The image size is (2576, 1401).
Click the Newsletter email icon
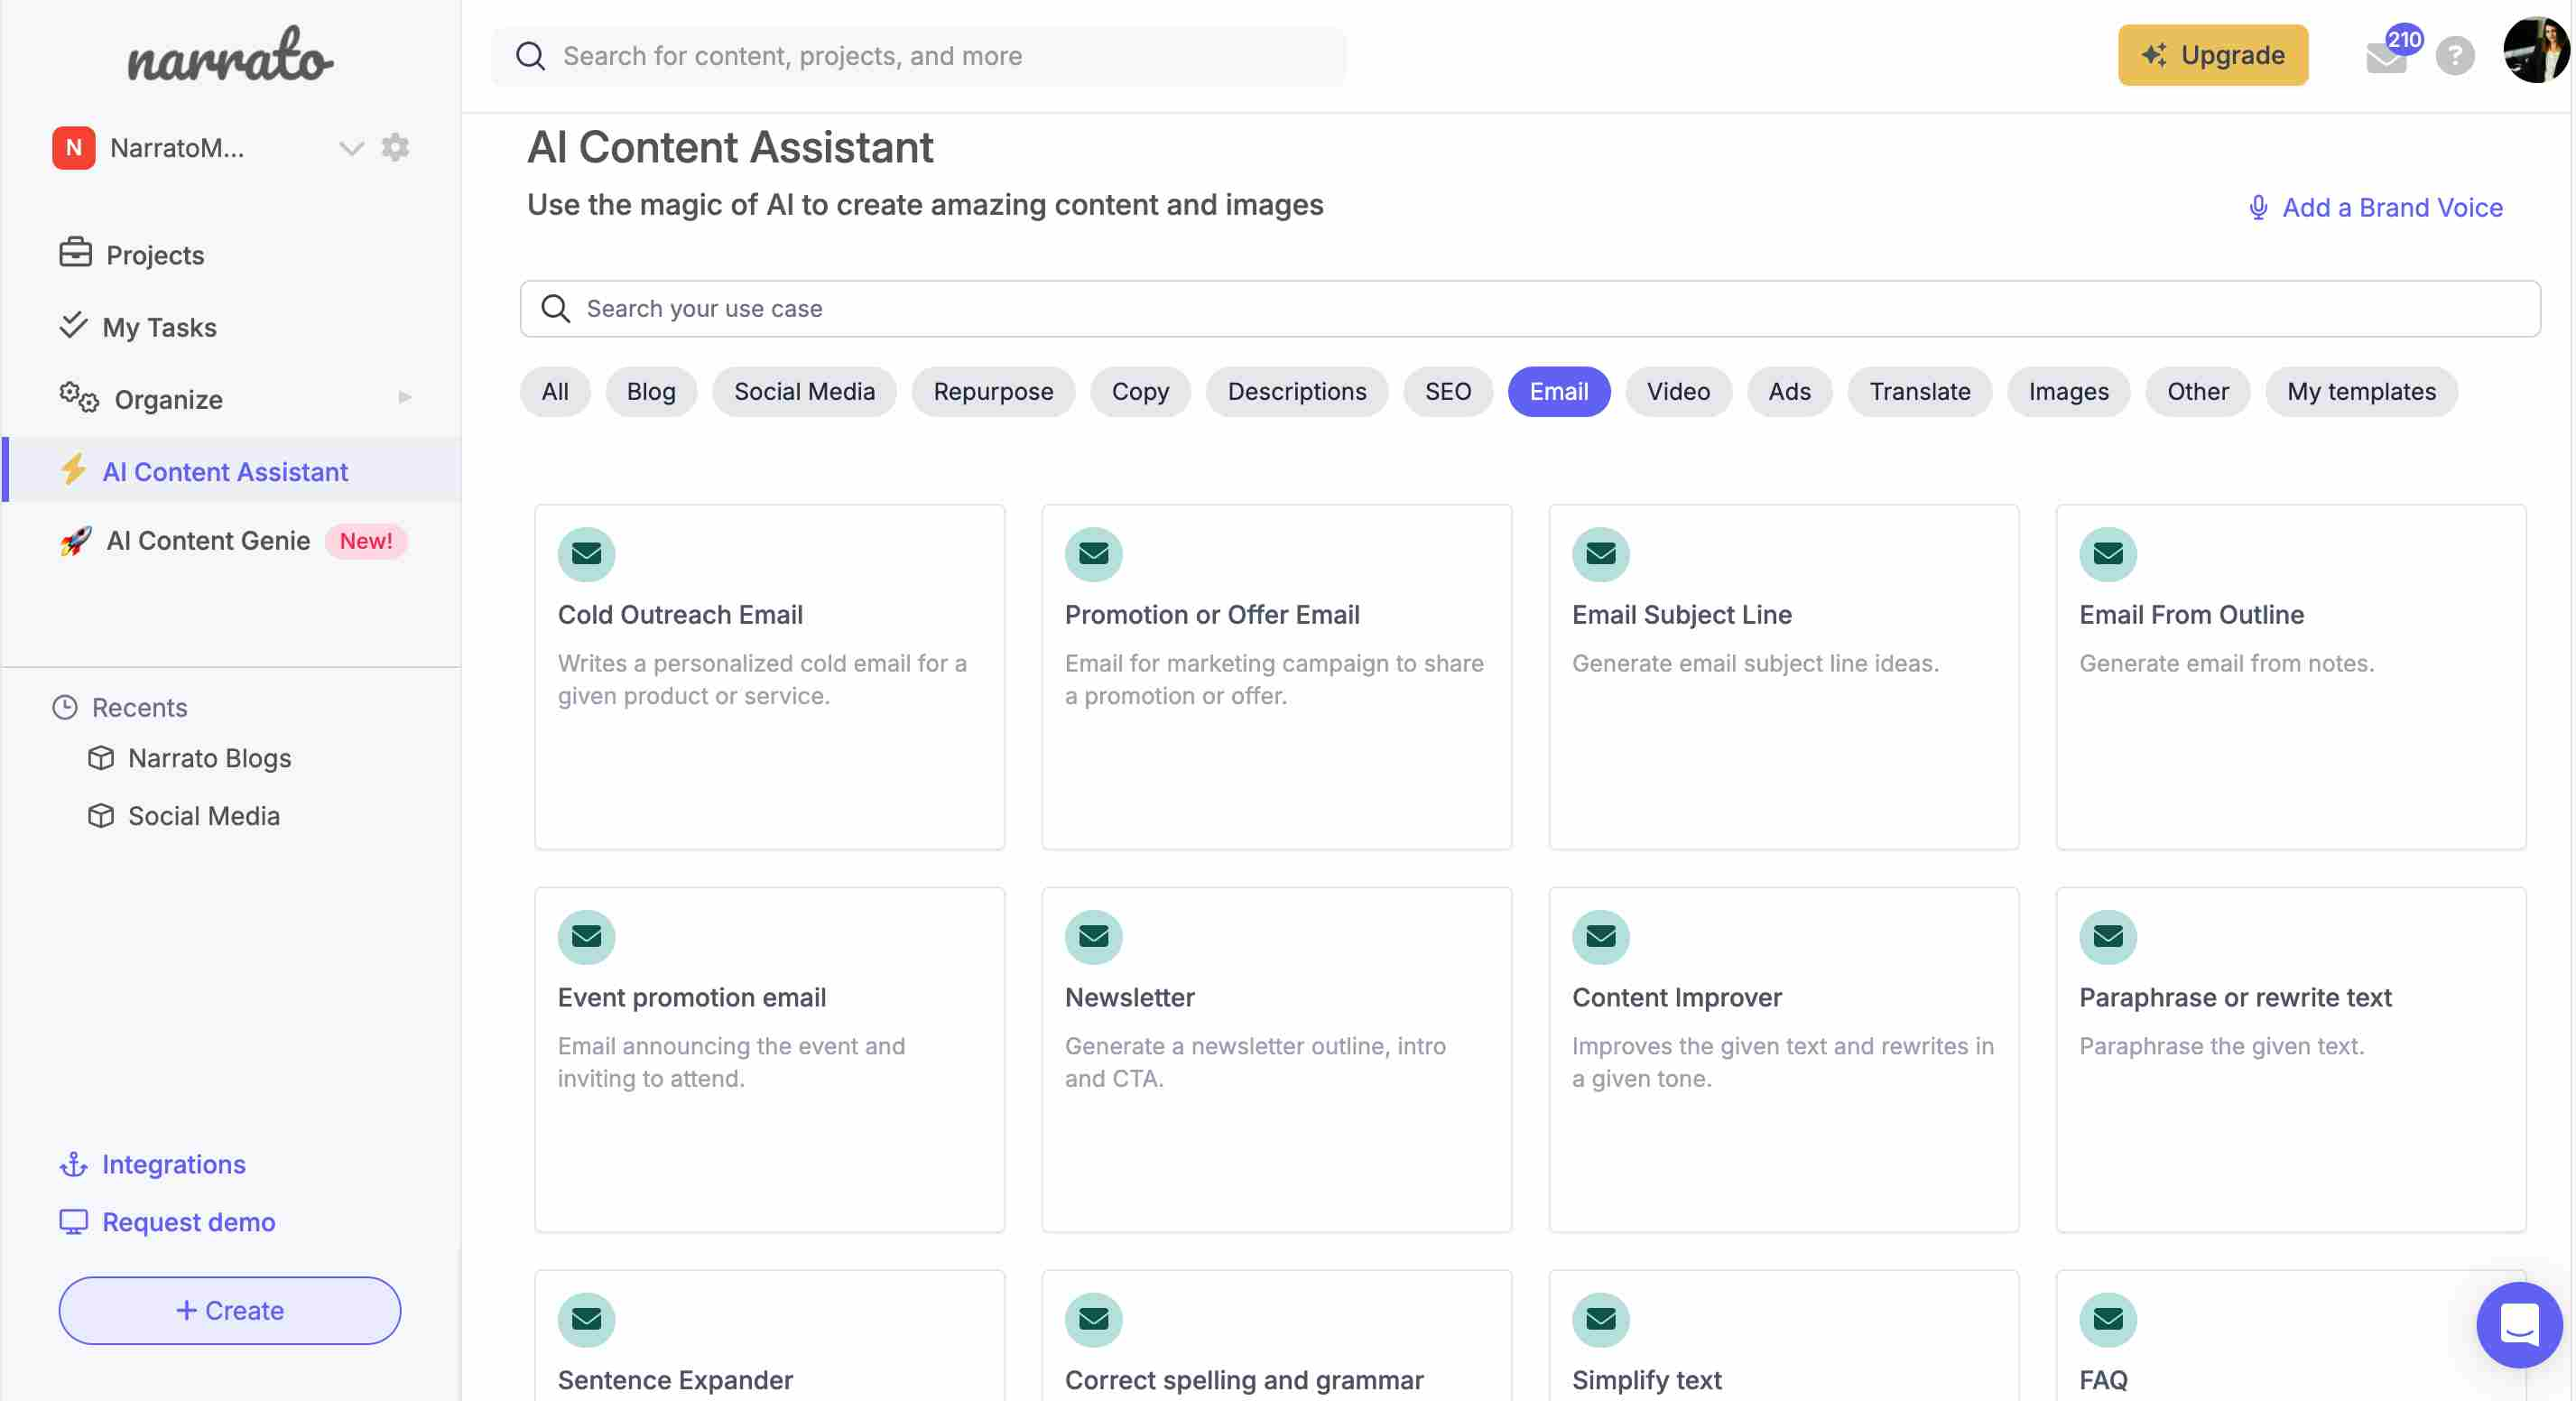click(x=1093, y=935)
